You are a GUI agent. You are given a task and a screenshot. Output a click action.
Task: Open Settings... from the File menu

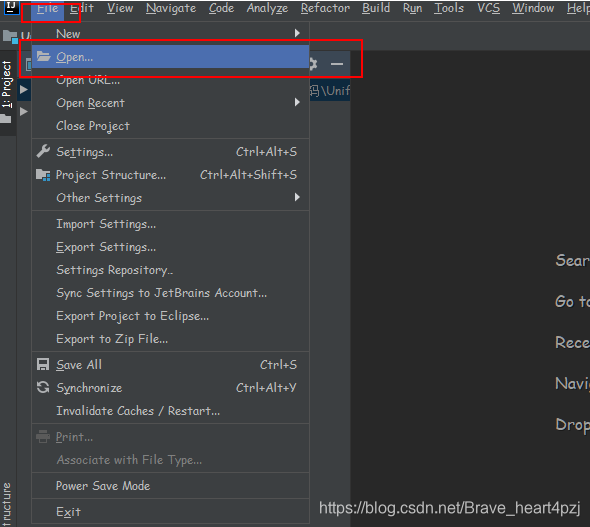[170, 152]
